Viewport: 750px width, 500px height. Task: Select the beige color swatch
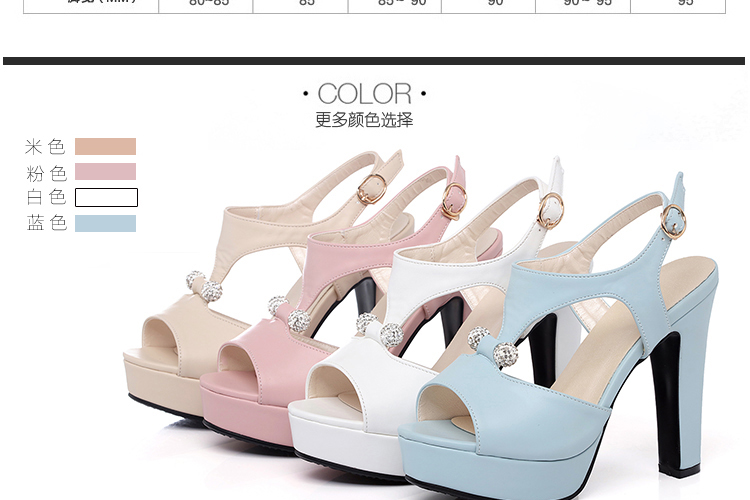coord(105,146)
